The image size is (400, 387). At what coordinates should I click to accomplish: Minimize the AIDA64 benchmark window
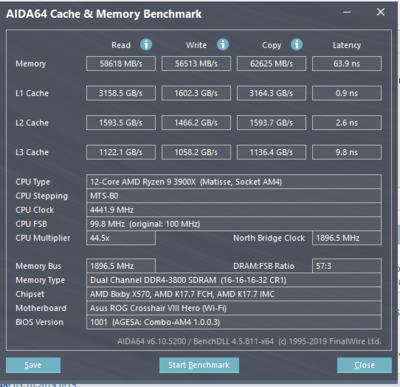tap(347, 13)
